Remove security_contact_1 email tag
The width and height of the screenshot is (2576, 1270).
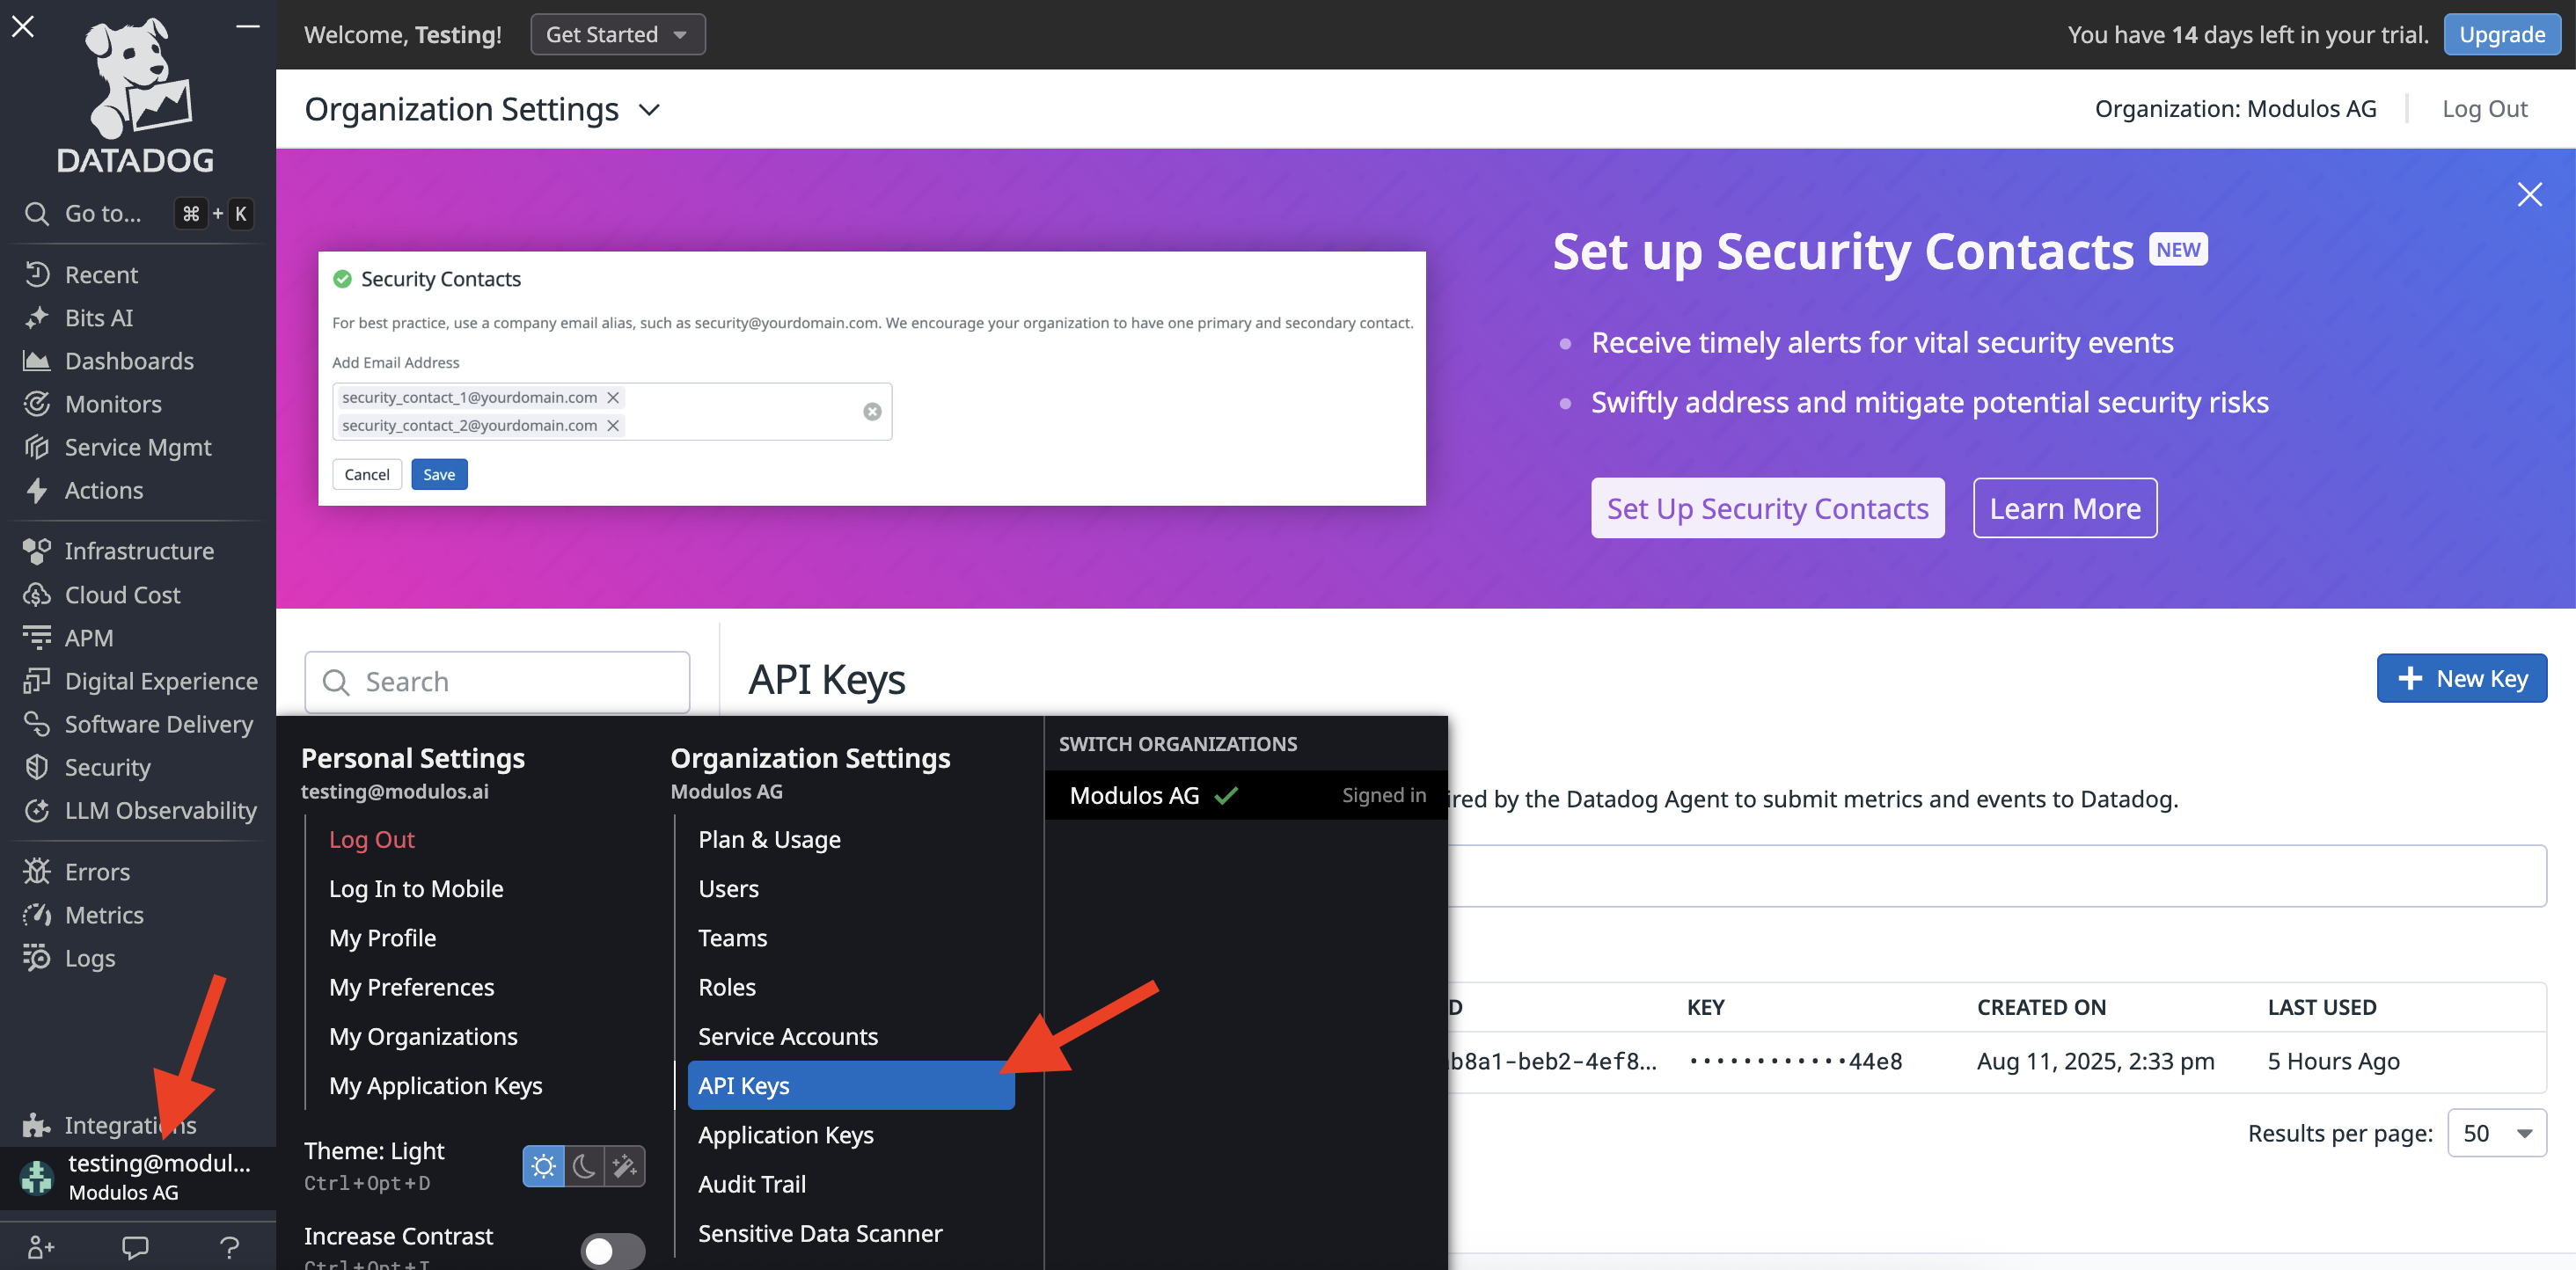coord(613,397)
